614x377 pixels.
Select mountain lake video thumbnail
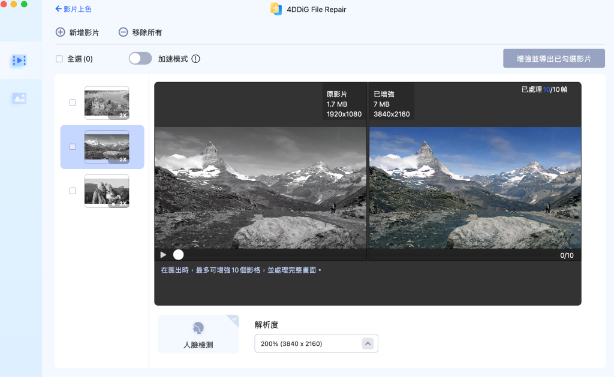click(107, 147)
